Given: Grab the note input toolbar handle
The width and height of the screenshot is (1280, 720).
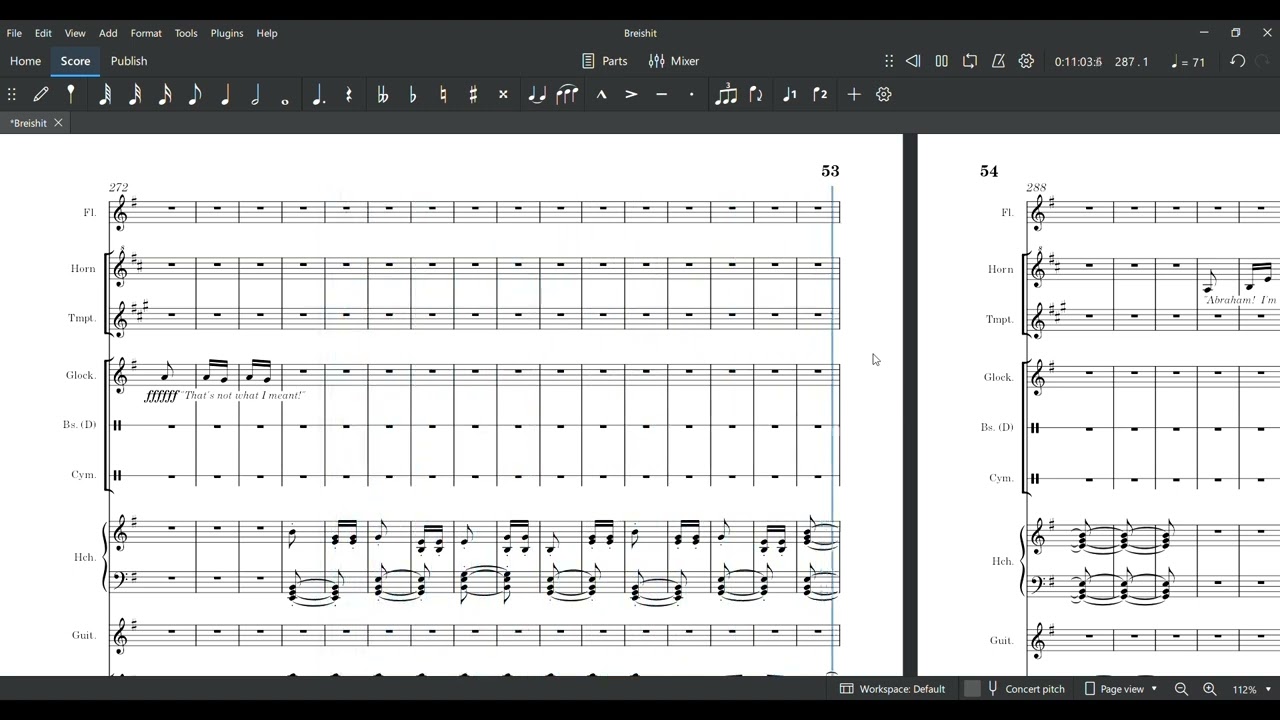Looking at the screenshot, I should tap(12, 94).
